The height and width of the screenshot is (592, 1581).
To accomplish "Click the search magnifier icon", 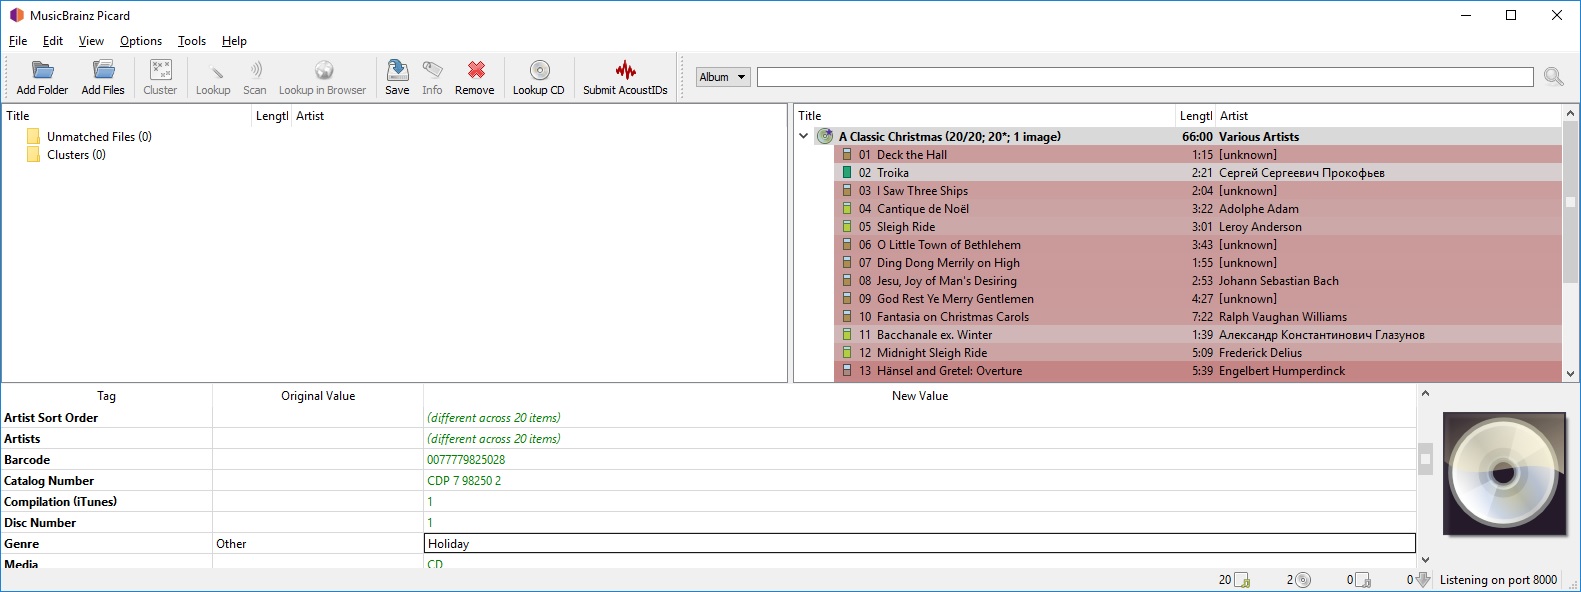I will click(x=1553, y=77).
